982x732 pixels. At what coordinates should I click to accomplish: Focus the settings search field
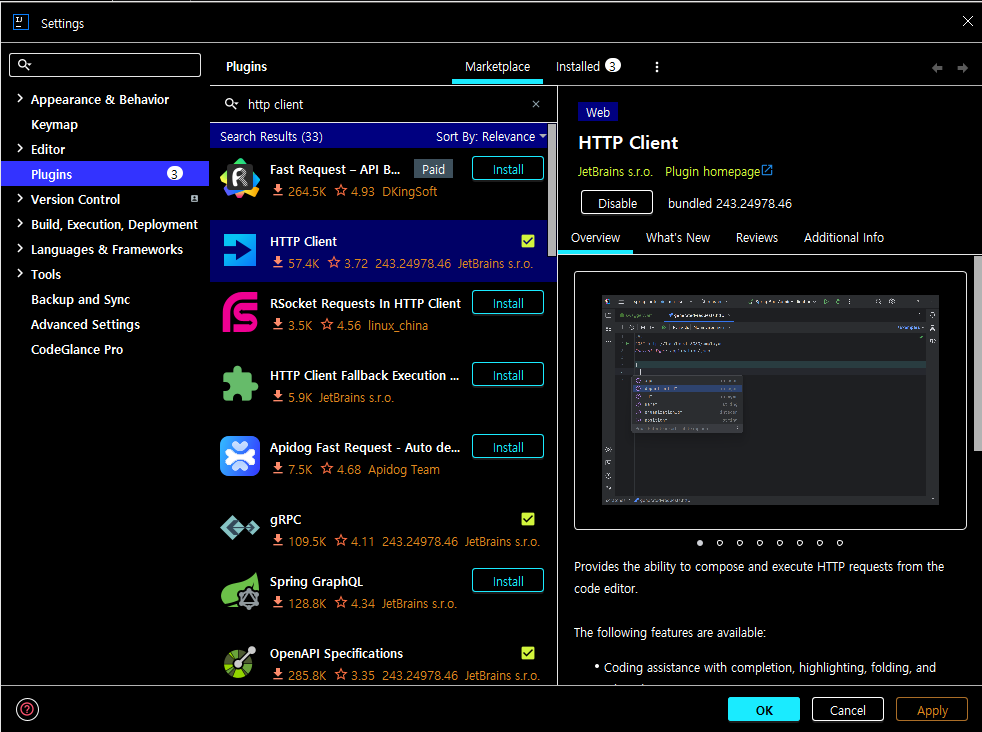(x=105, y=64)
